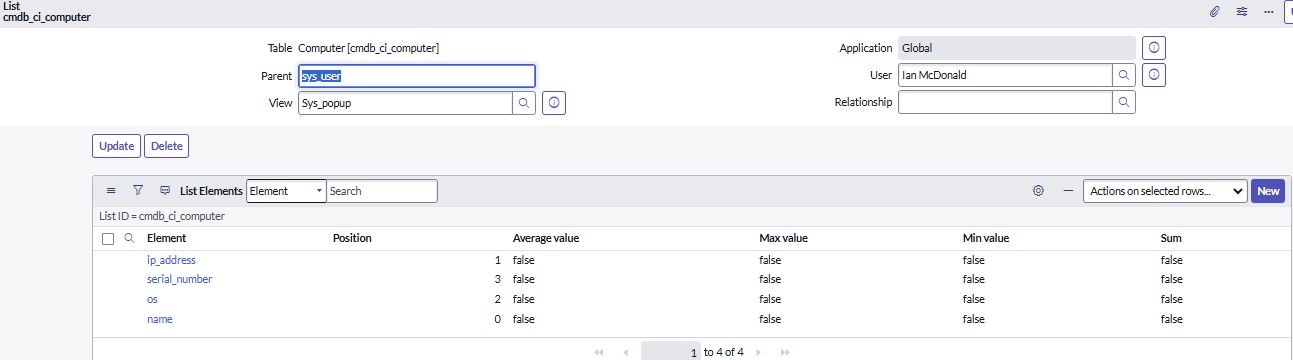Click the View input field
The height and width of the screenshot is (360, 1293).
(x=405, y=103)
